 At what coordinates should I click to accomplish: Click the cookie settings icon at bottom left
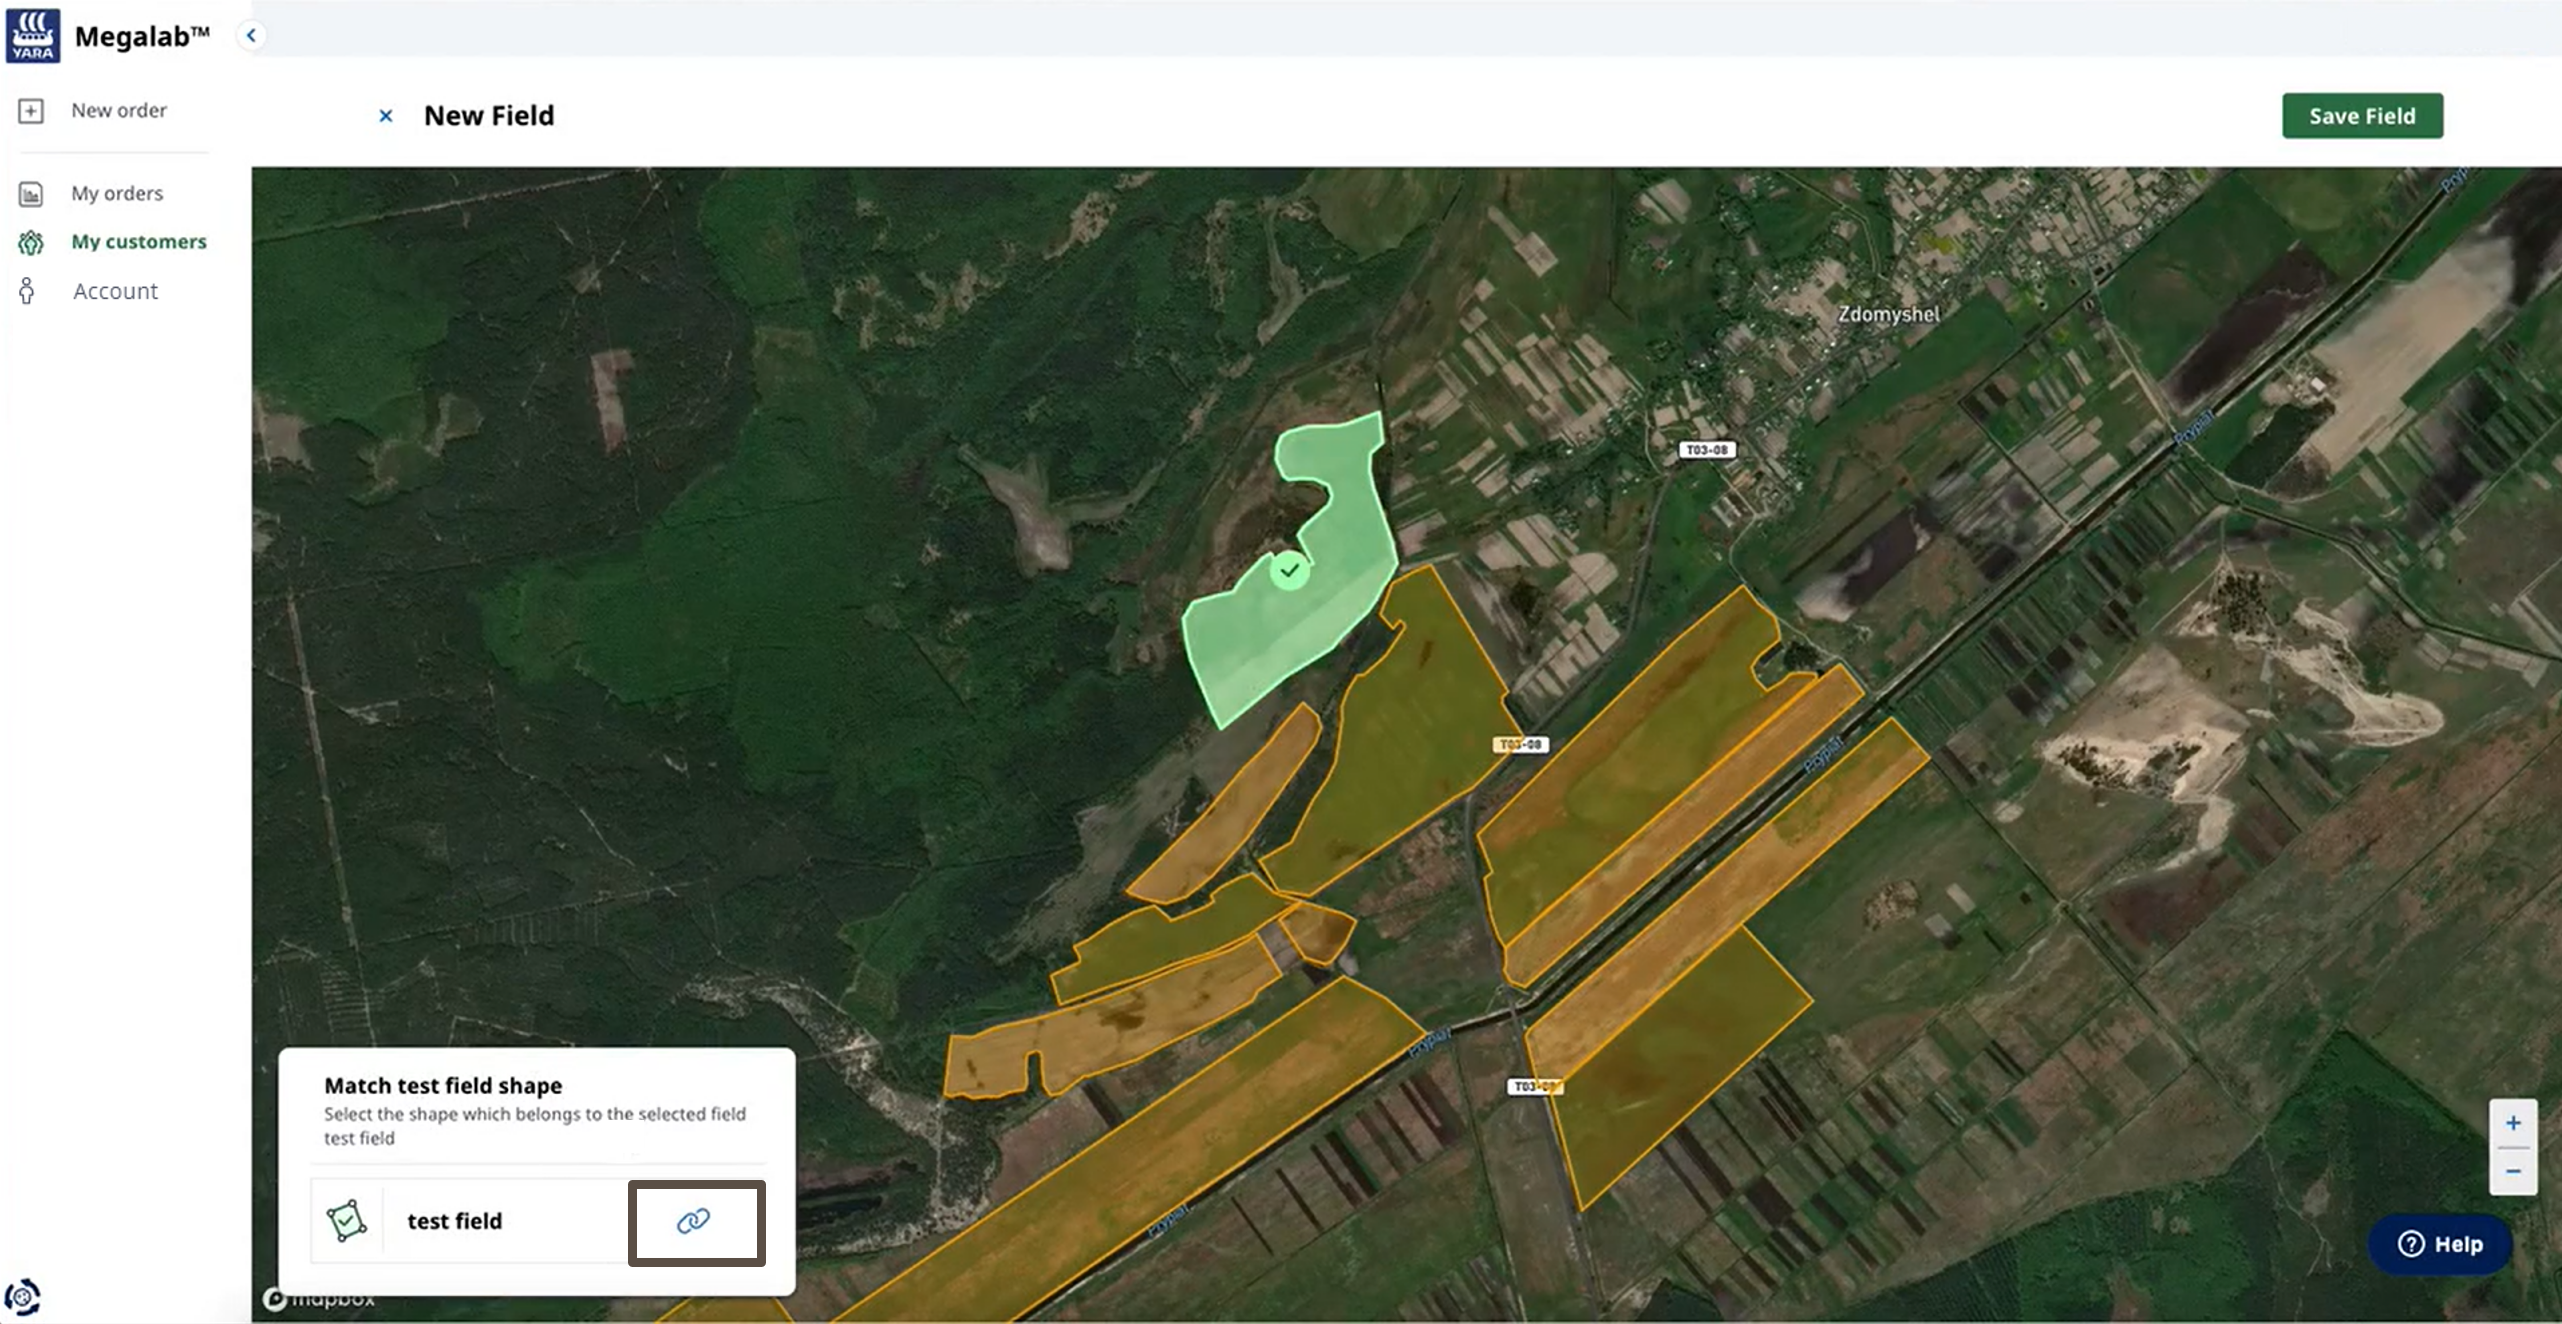point(22,1297)
